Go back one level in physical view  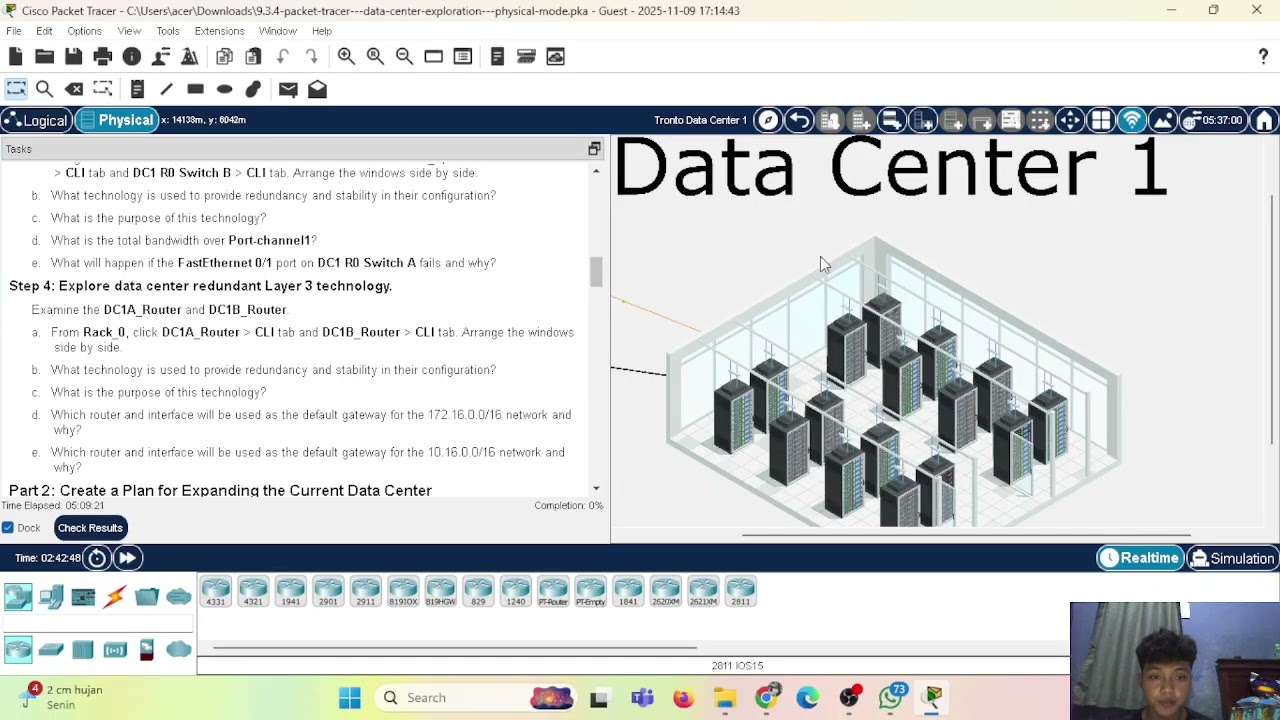click(x=799, y=121)
